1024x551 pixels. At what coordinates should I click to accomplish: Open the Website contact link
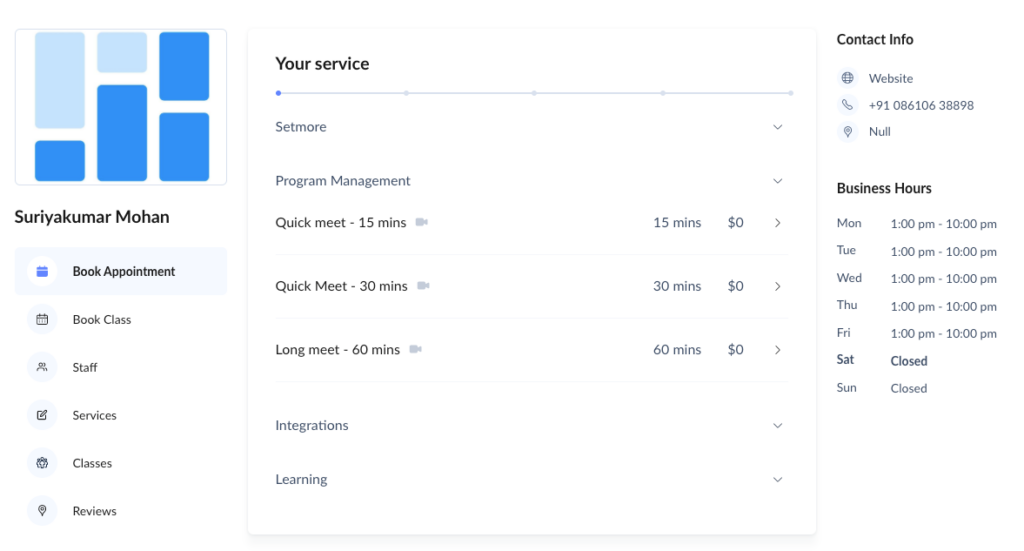point(891,78)
